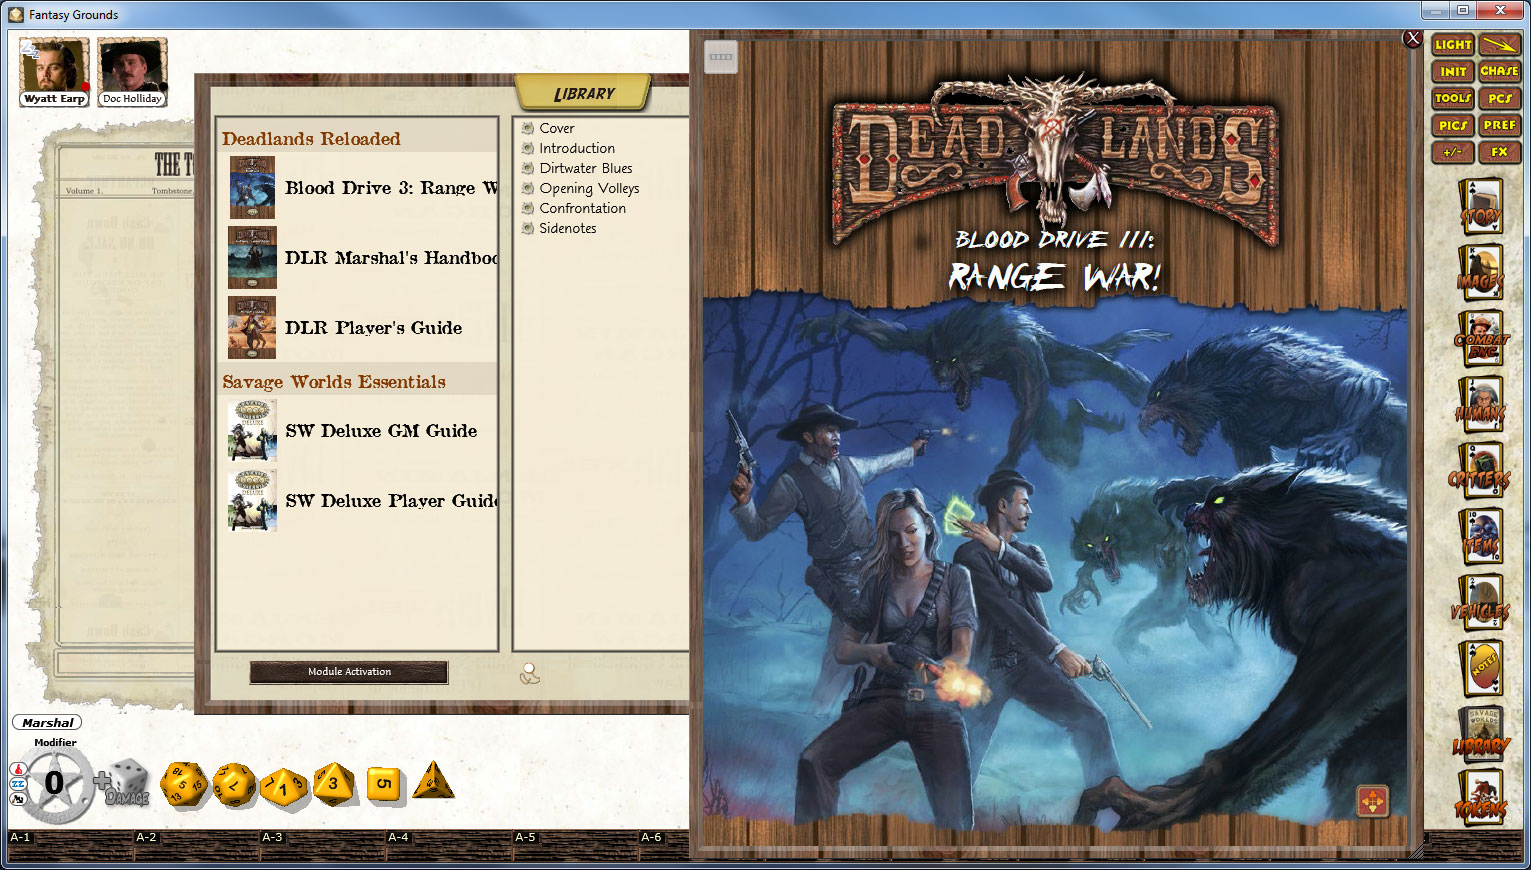The width and height of the screenshot is (1531, 870).
Task: Click the Damage die icon
Action: point(127,784)
